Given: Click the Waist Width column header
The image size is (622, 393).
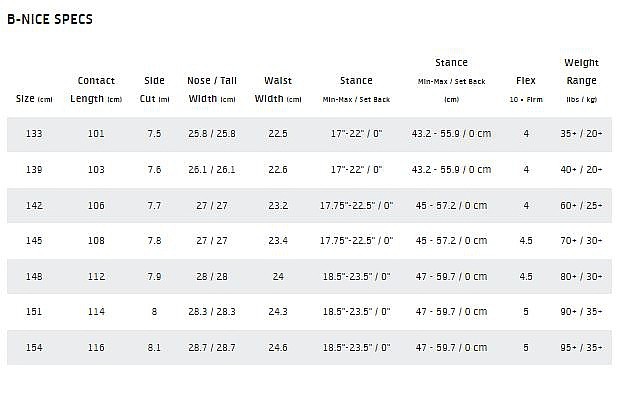Looking at the screenshot, I should click(278, 90).
